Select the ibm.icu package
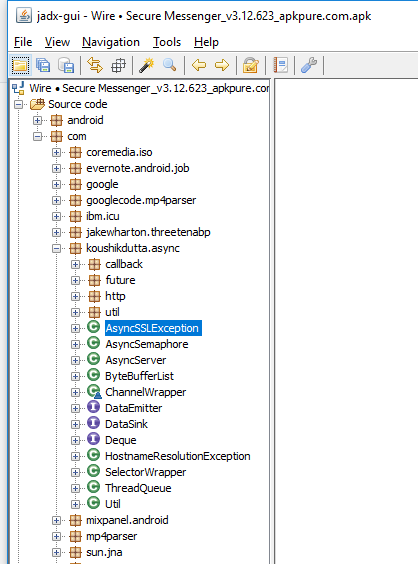This screenshot has height=564, width=418. coord(103,216)
